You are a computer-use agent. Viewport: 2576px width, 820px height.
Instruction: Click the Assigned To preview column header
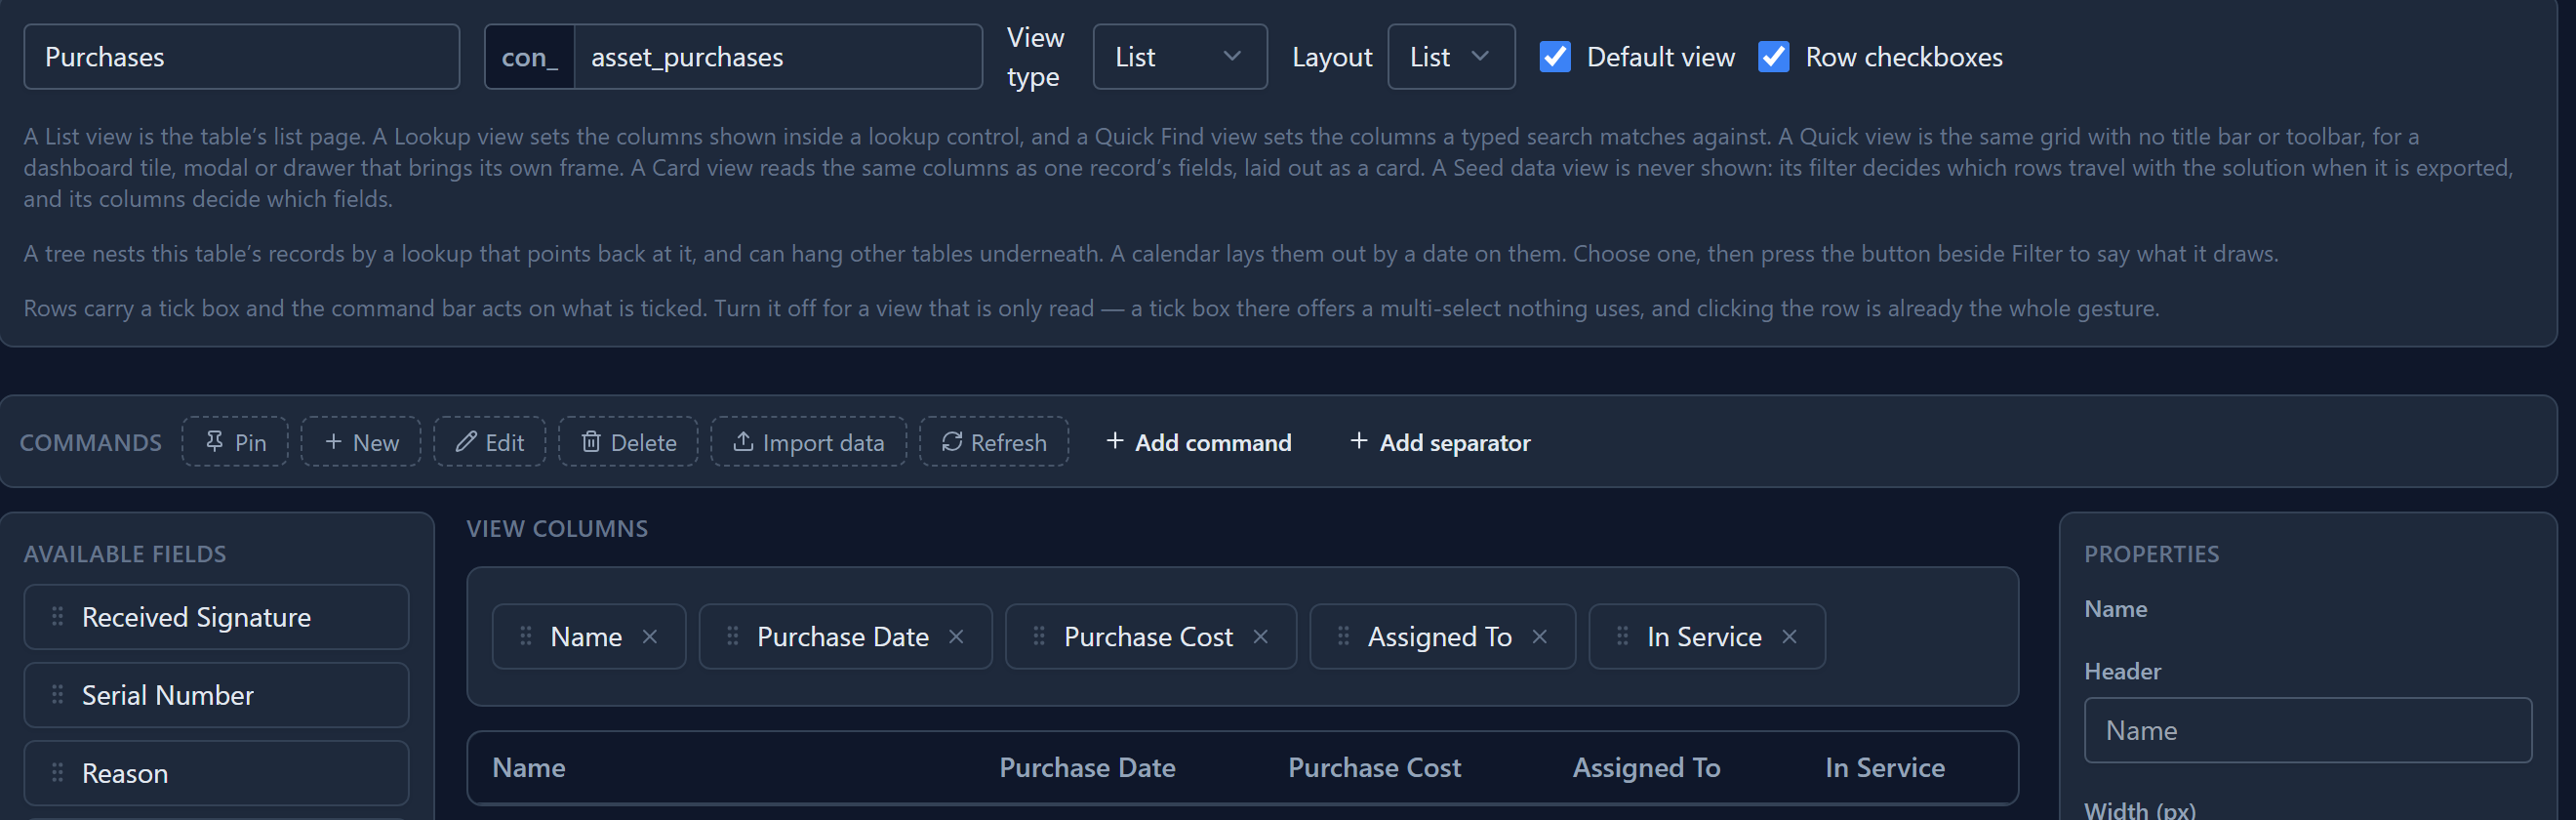1646,767
